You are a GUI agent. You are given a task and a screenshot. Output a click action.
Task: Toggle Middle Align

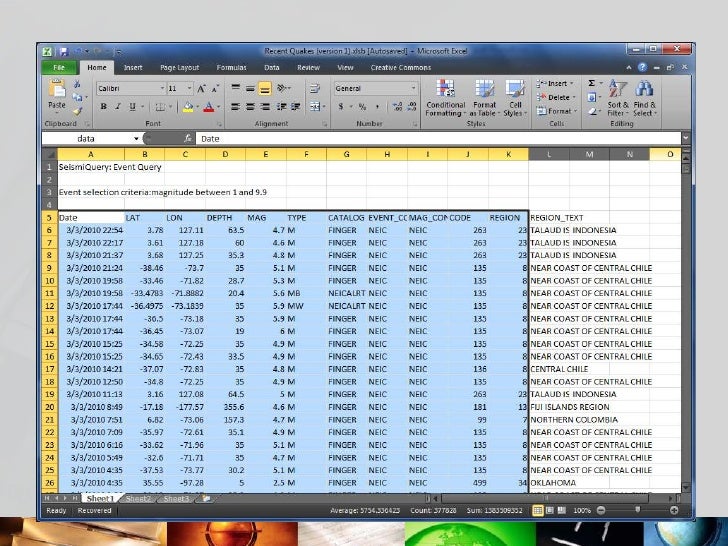pos(250,88)
